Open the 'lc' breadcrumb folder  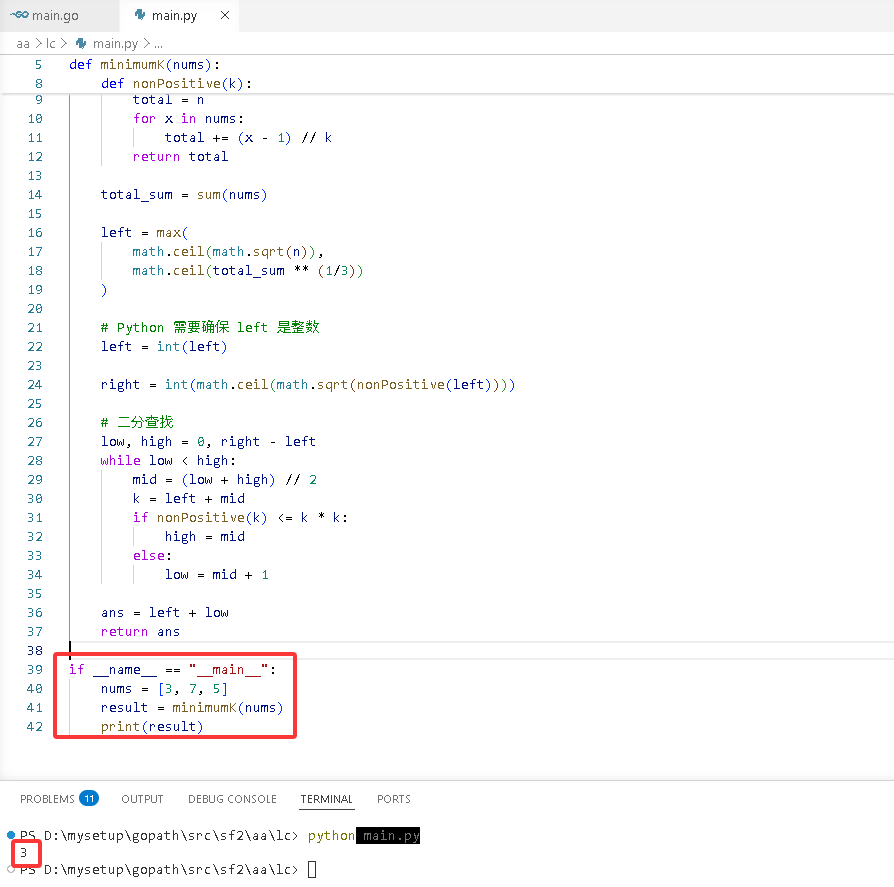tap(51, 44)
